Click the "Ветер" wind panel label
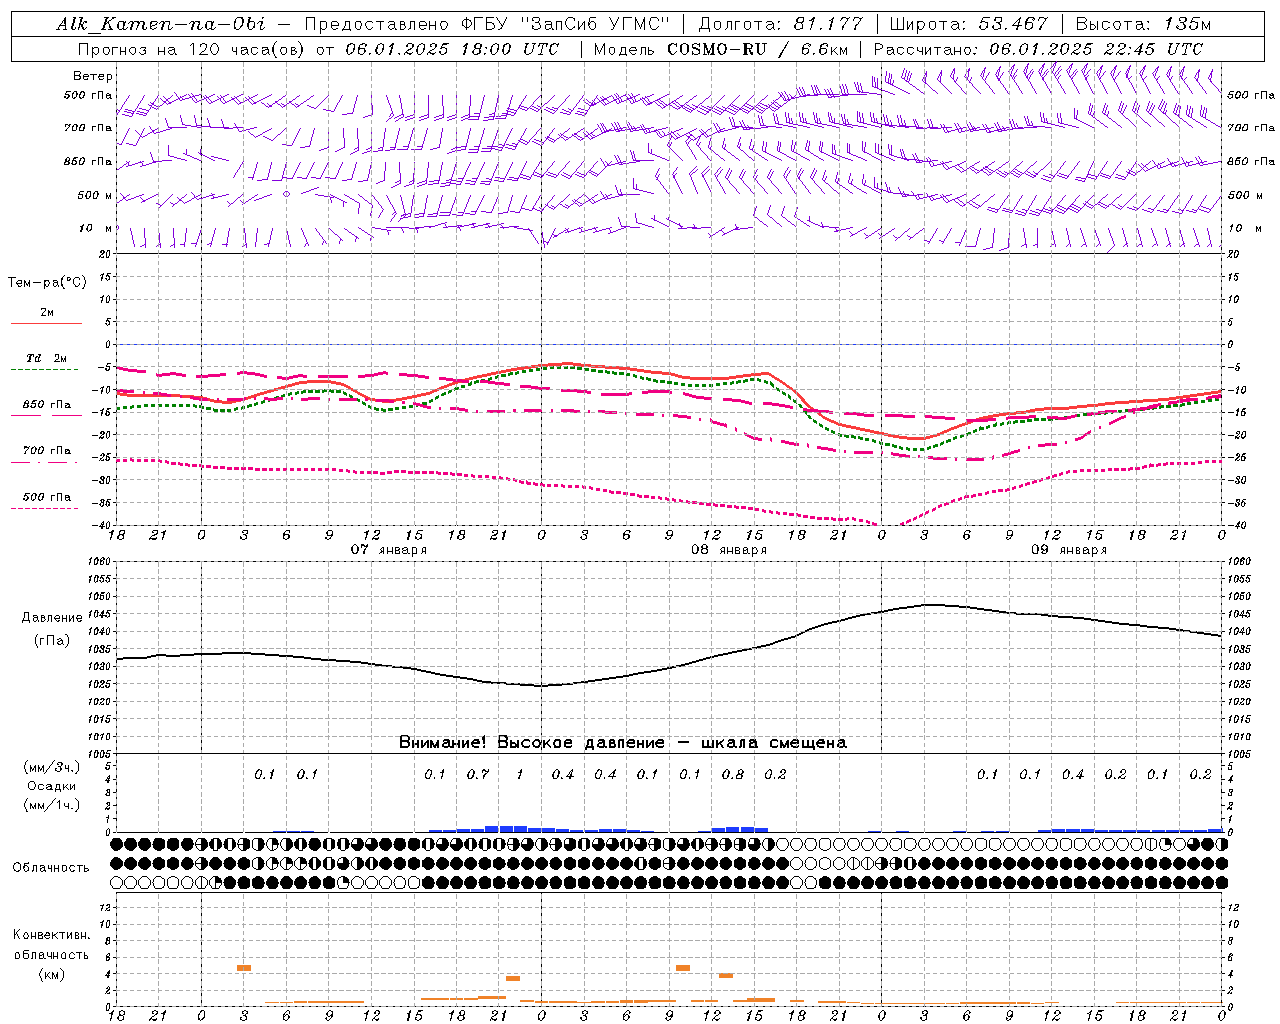1280x1024 pixels. [x=93, y=76]
